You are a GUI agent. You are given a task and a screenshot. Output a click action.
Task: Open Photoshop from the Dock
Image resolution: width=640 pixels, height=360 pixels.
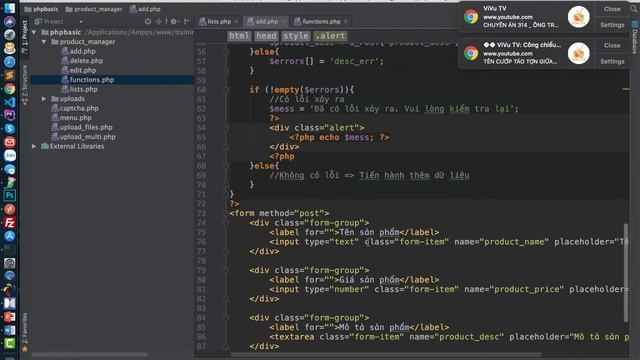[9, 196]
